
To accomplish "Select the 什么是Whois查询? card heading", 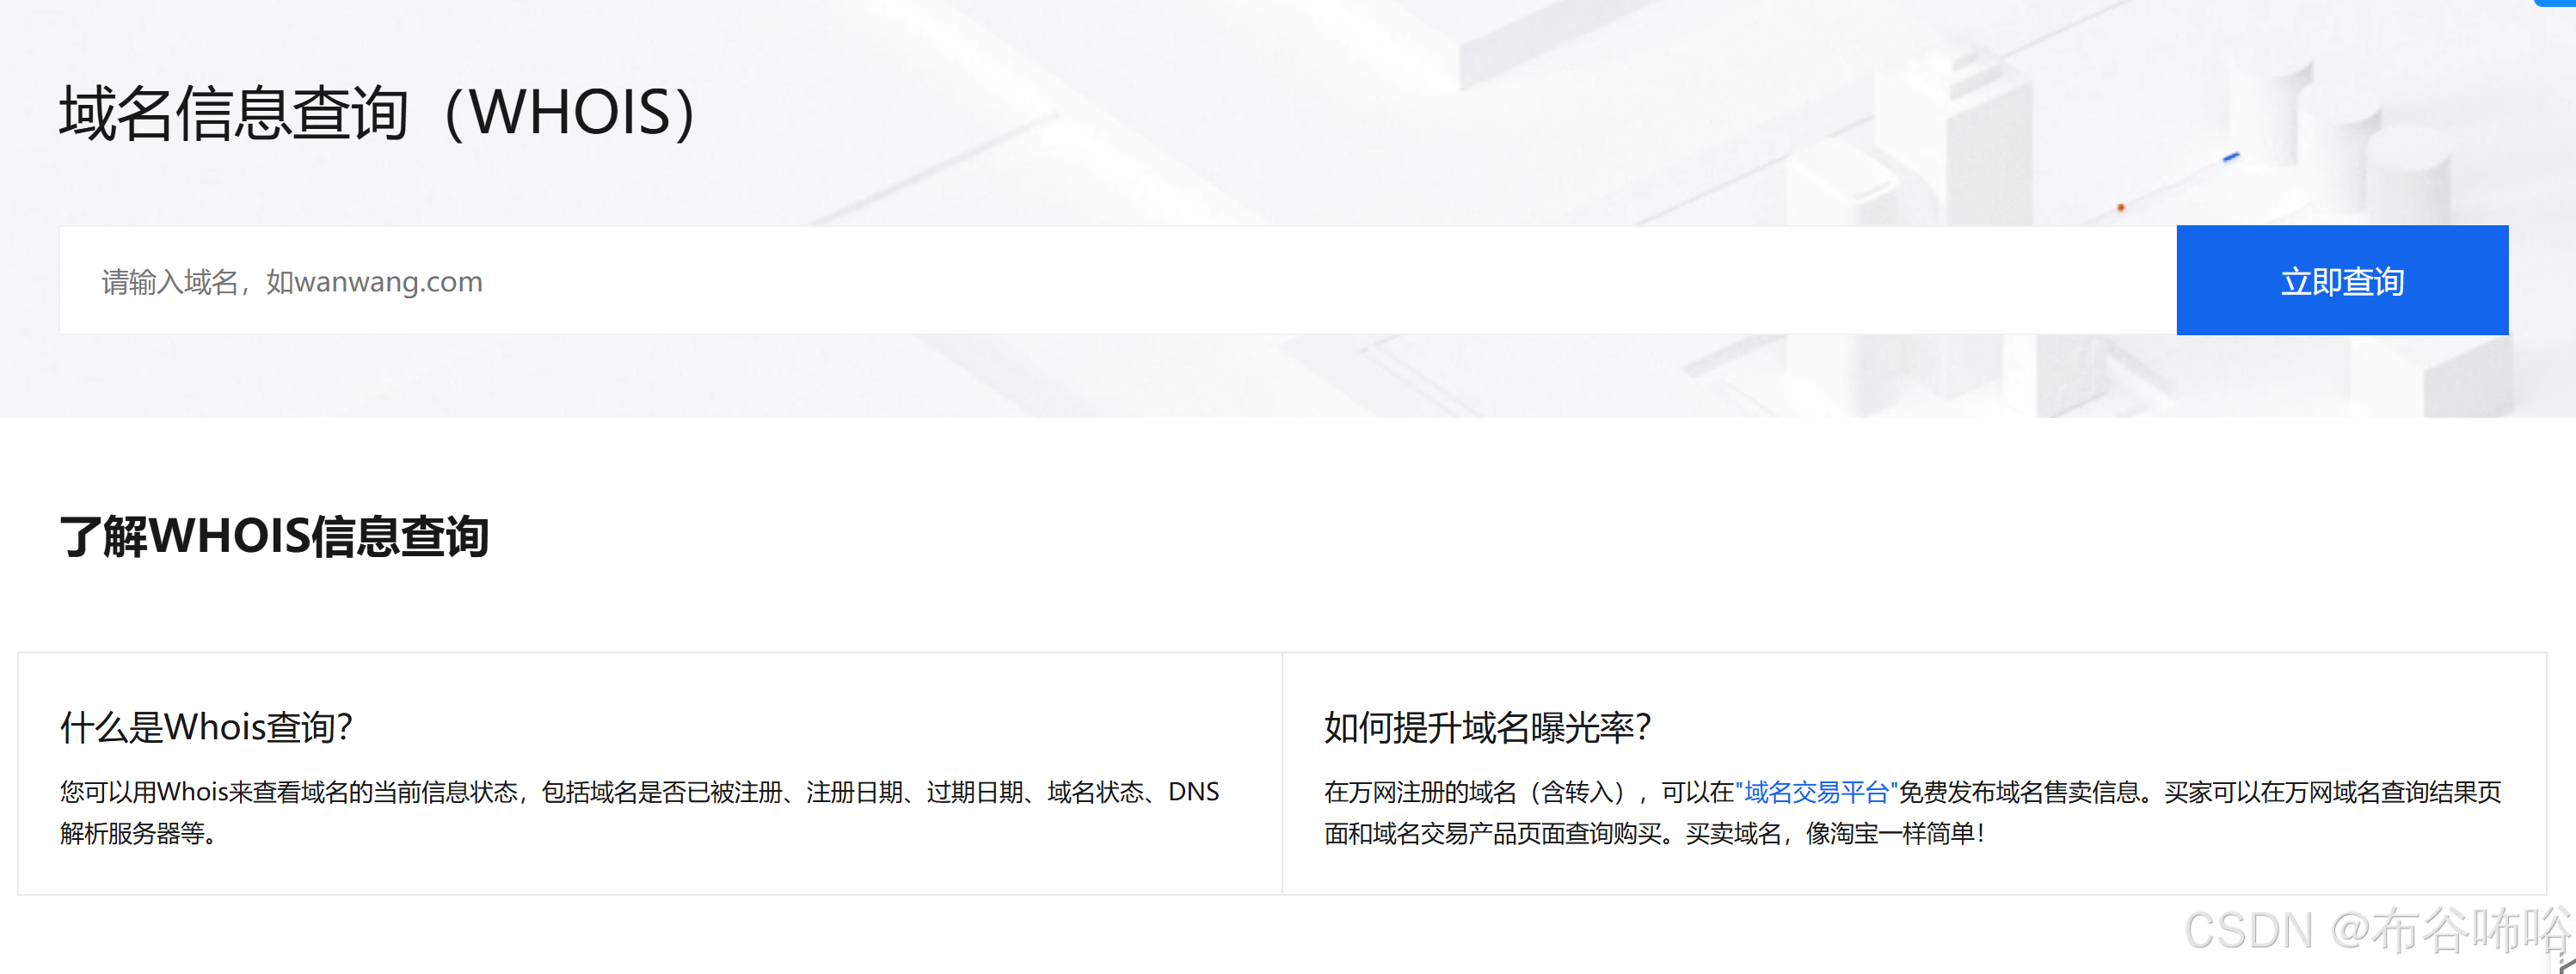I will pos(206,727).
